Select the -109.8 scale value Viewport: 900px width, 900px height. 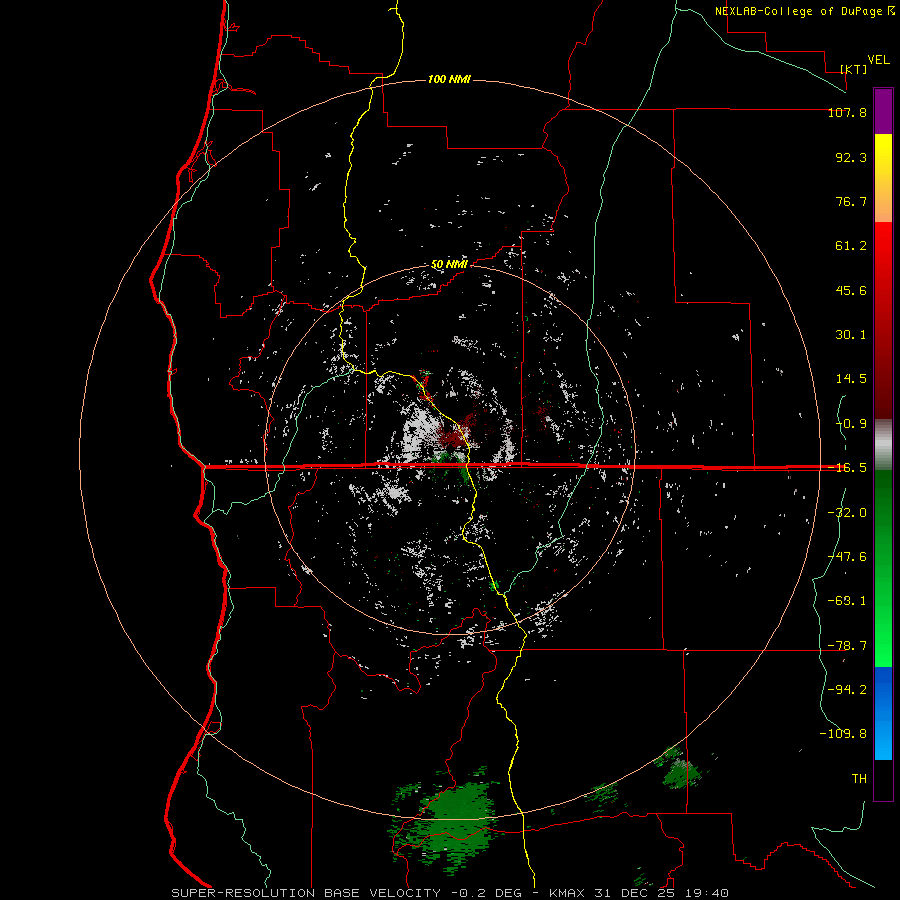tap(843, 734)
